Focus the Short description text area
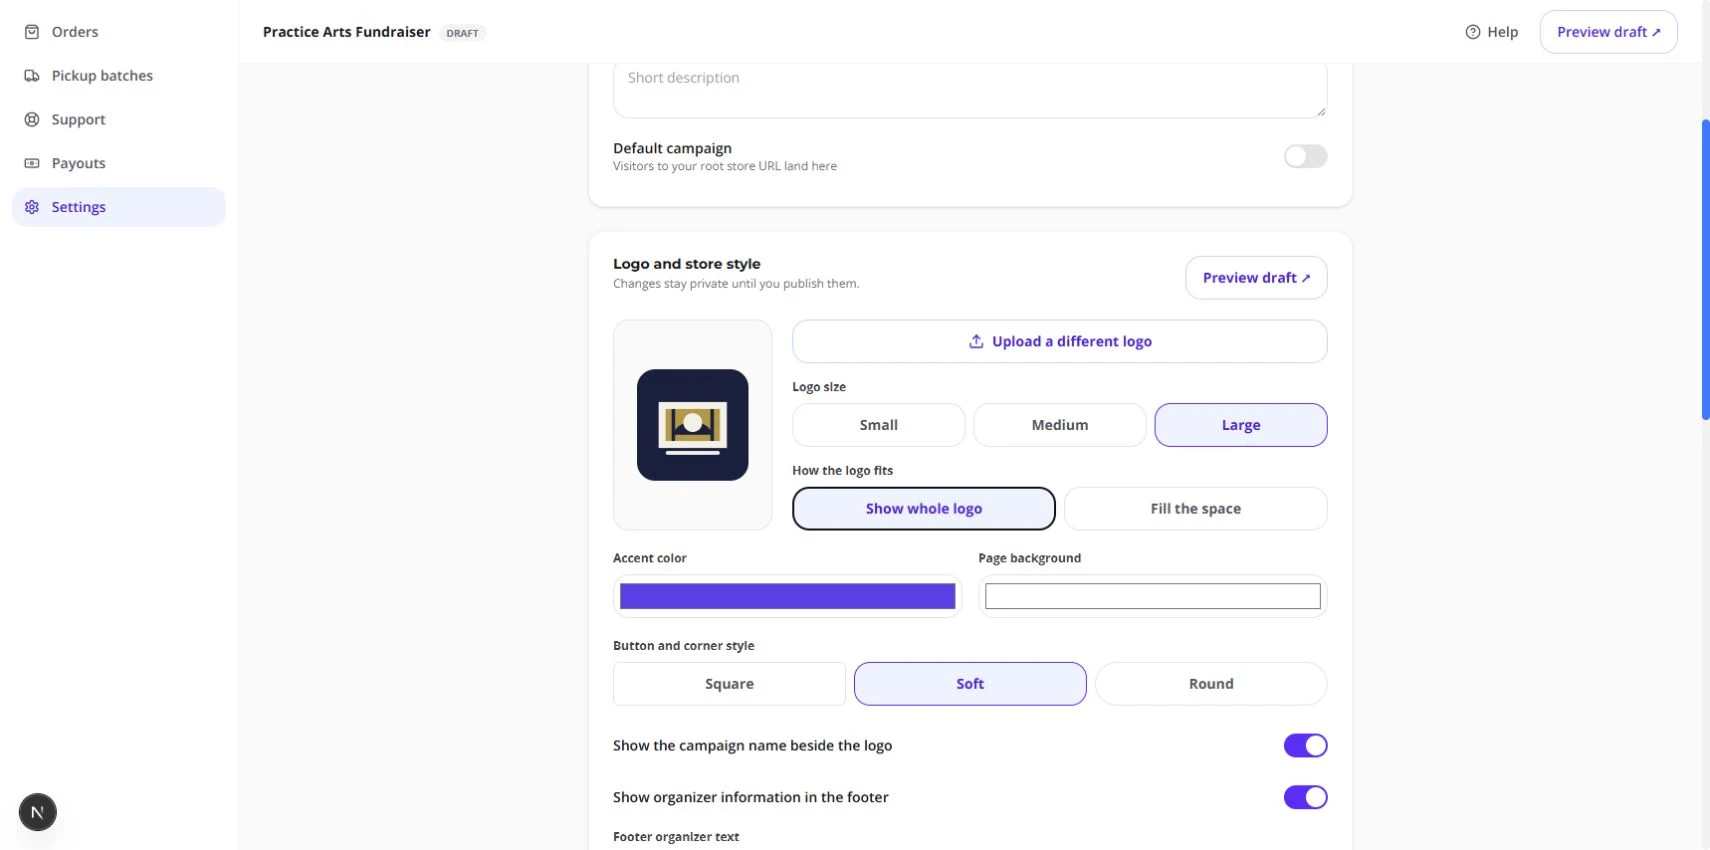The height and width of the screenshot is (850, 1710). pyautogui.click(x=970, y=90)
